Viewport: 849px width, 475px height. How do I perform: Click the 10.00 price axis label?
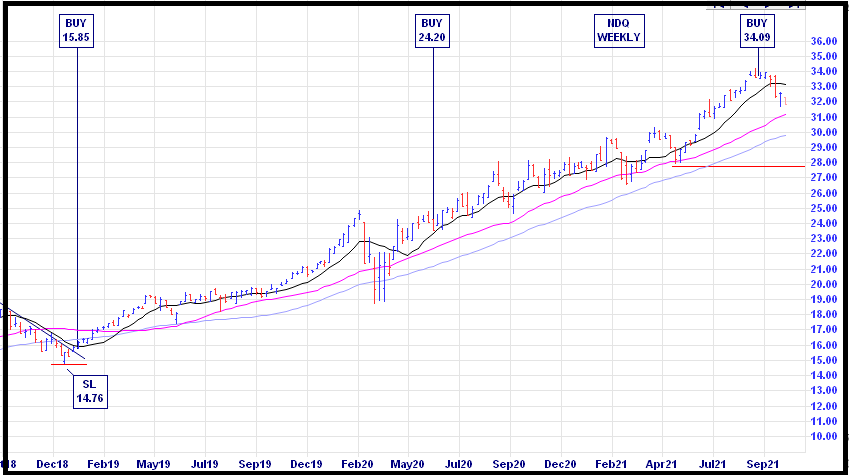click(x=824, y=436)
